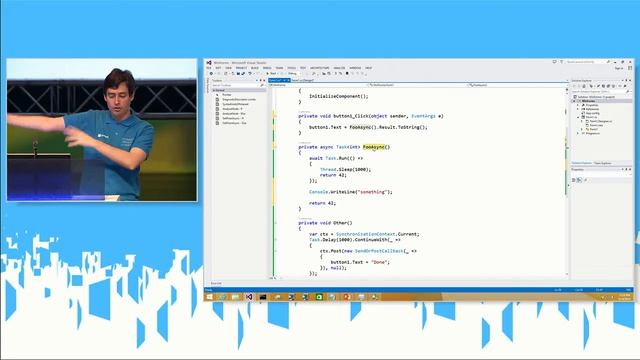Viewport: 640px width, 360px height.
Task: Switch to the Form1.cs [Design] tab
Action: point(302,80)
